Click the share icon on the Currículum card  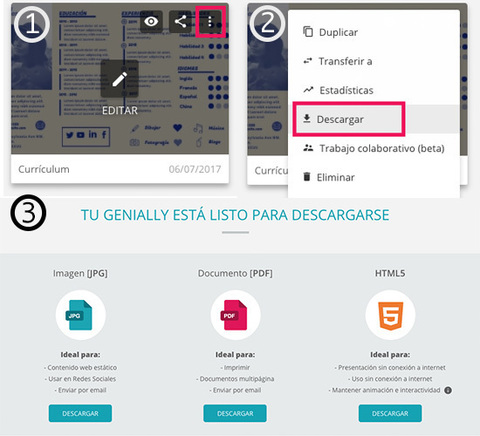click(180, 22)
